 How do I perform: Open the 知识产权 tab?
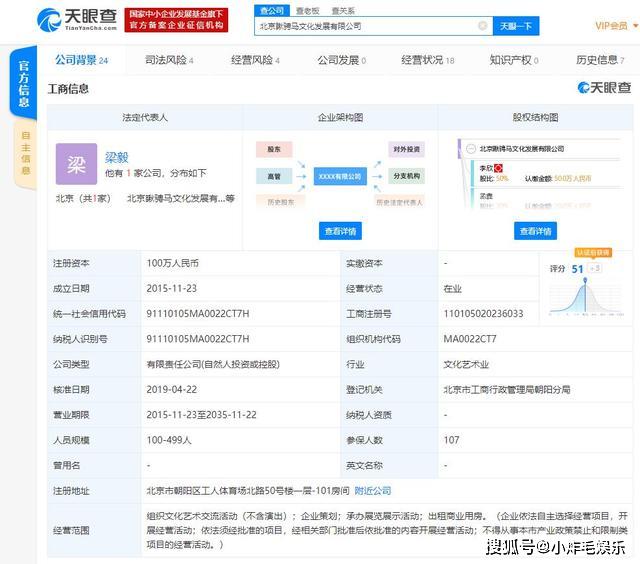tap(514, 60)
